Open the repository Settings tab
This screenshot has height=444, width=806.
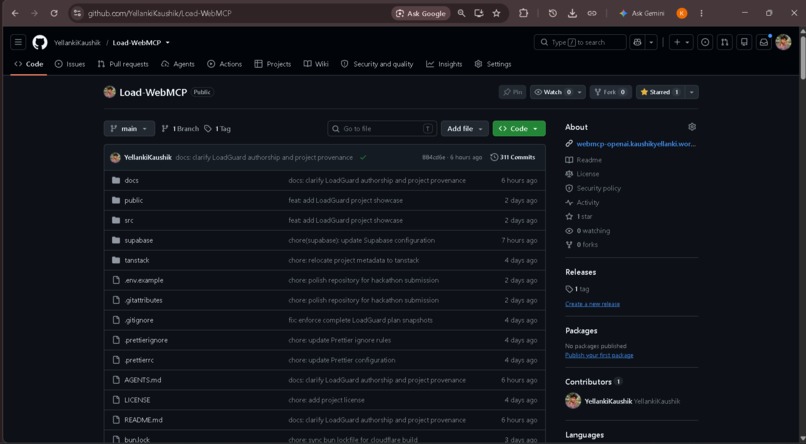pos(493,64)
